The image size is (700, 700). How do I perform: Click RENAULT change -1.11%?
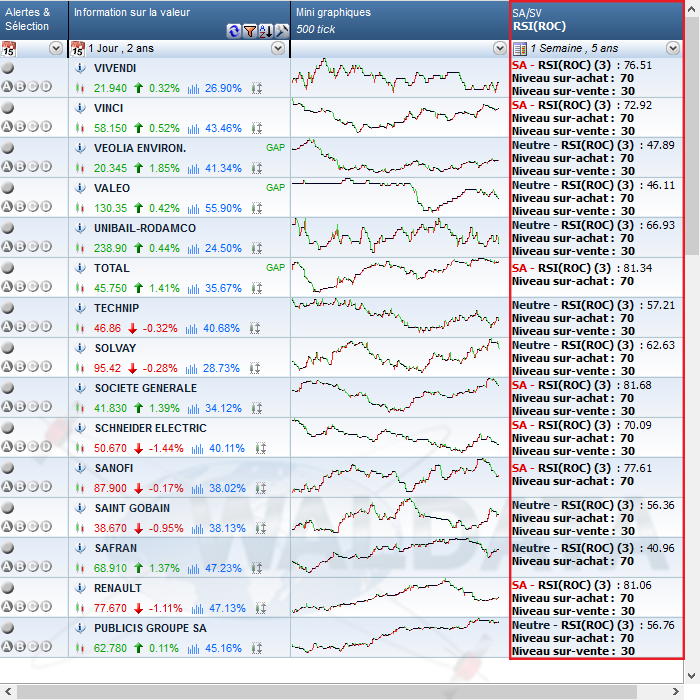[165, 608]
